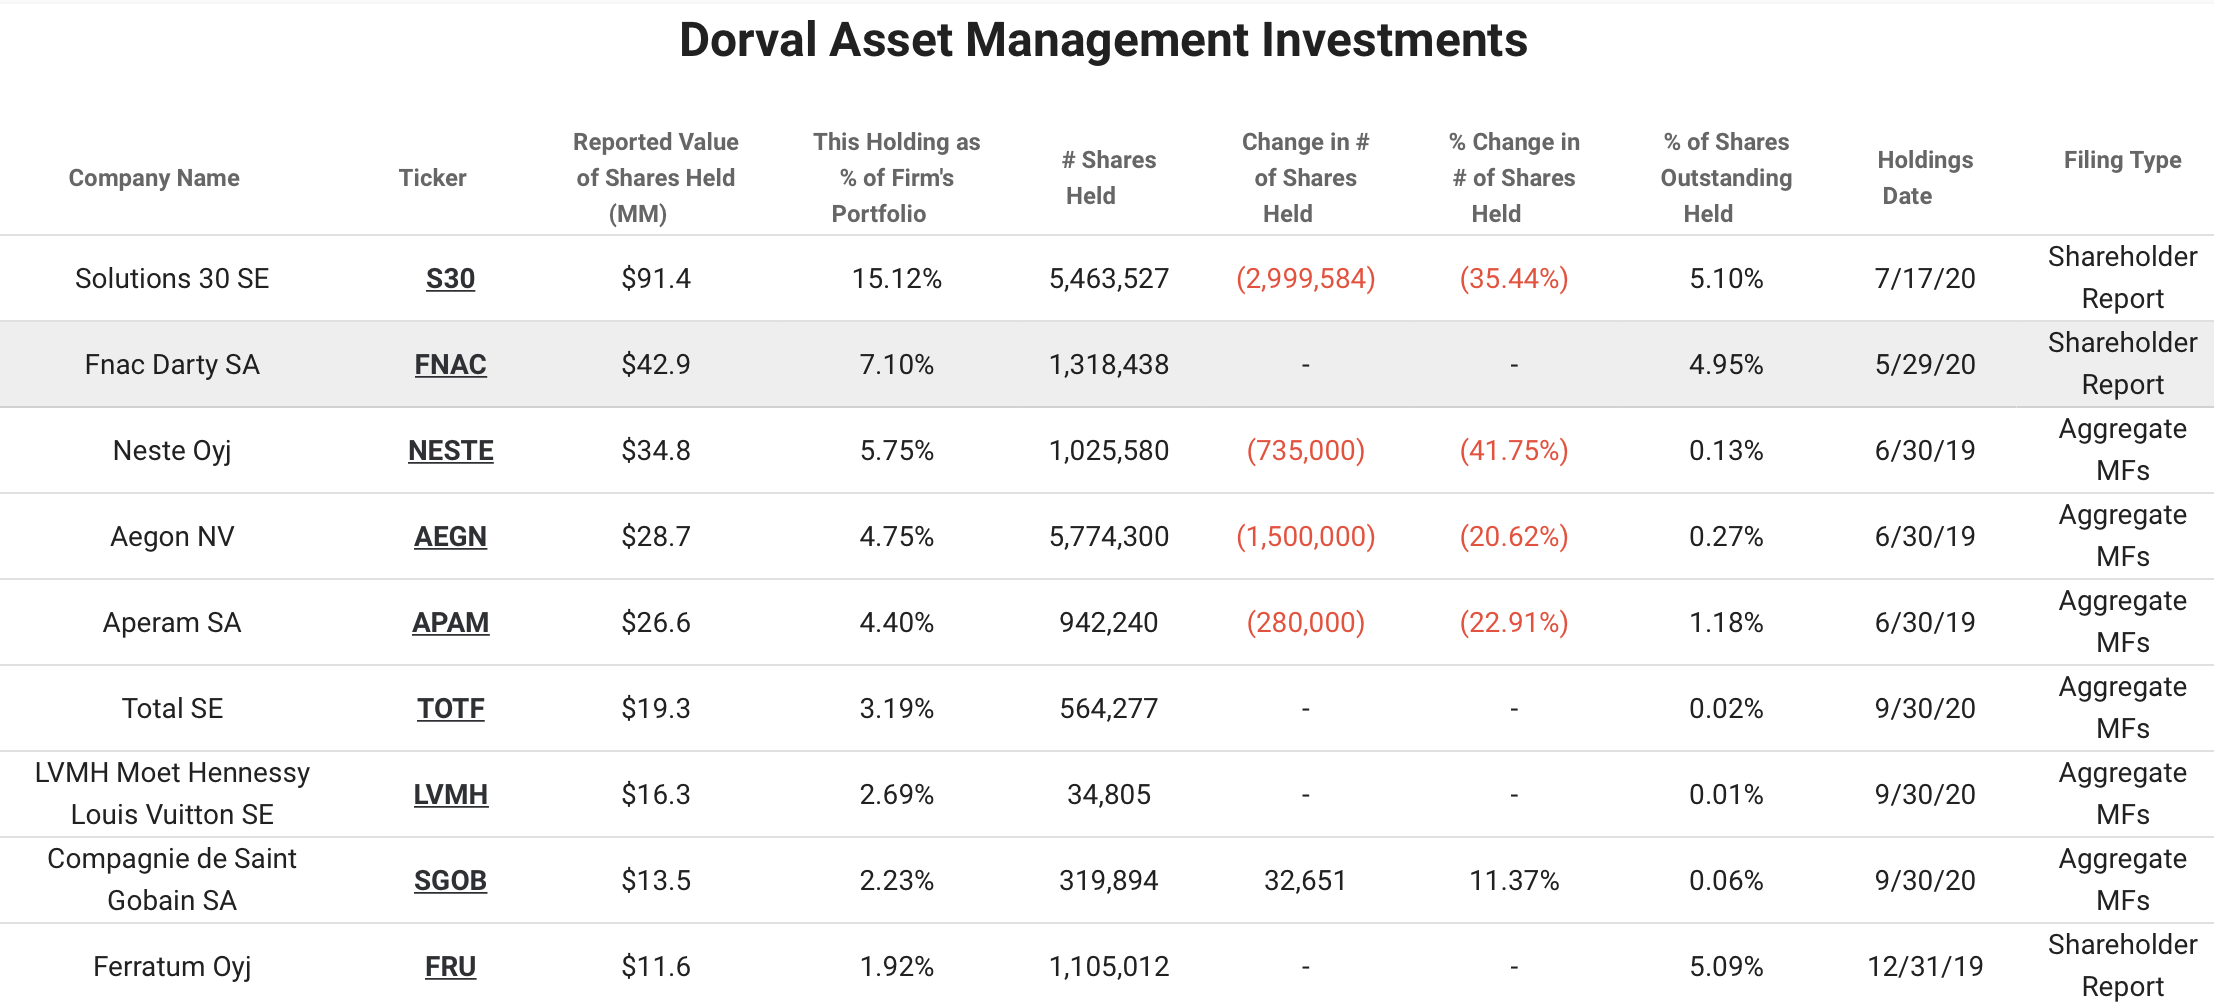Sort by Reported Value of Shares Held

coord(655,178)
